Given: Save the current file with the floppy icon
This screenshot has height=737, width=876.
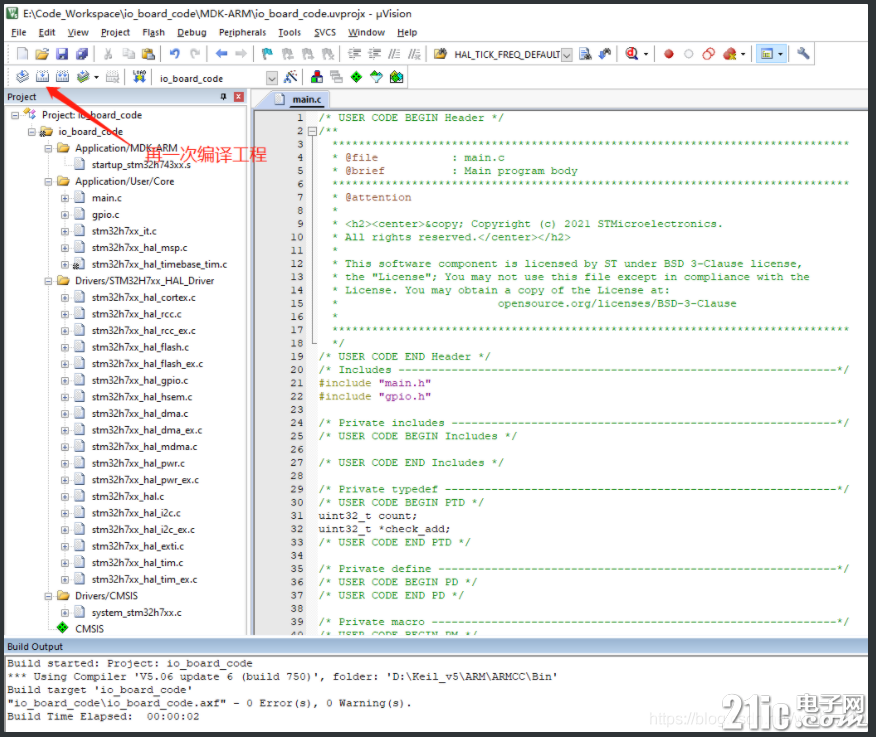Looking at the screenshot, I should (x=62, y=54).
